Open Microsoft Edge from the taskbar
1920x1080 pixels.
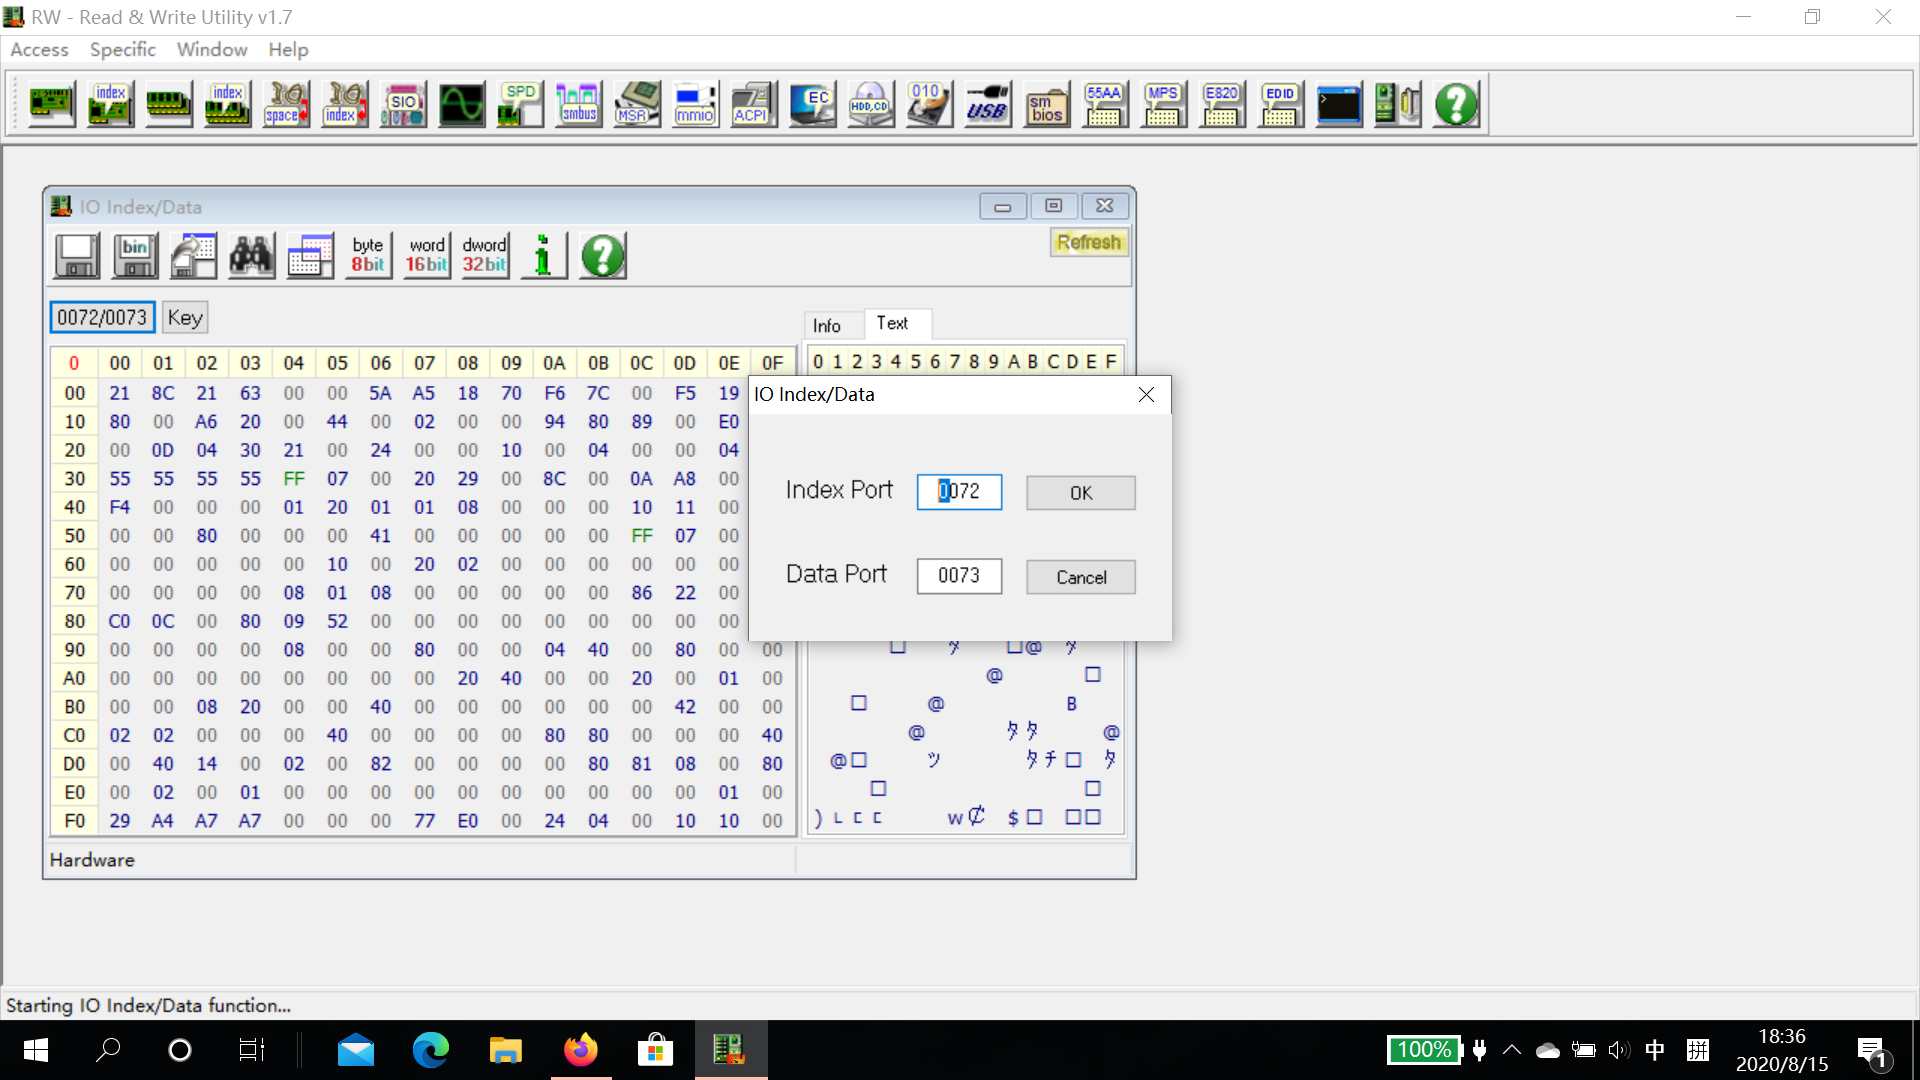click(431, 1050)
